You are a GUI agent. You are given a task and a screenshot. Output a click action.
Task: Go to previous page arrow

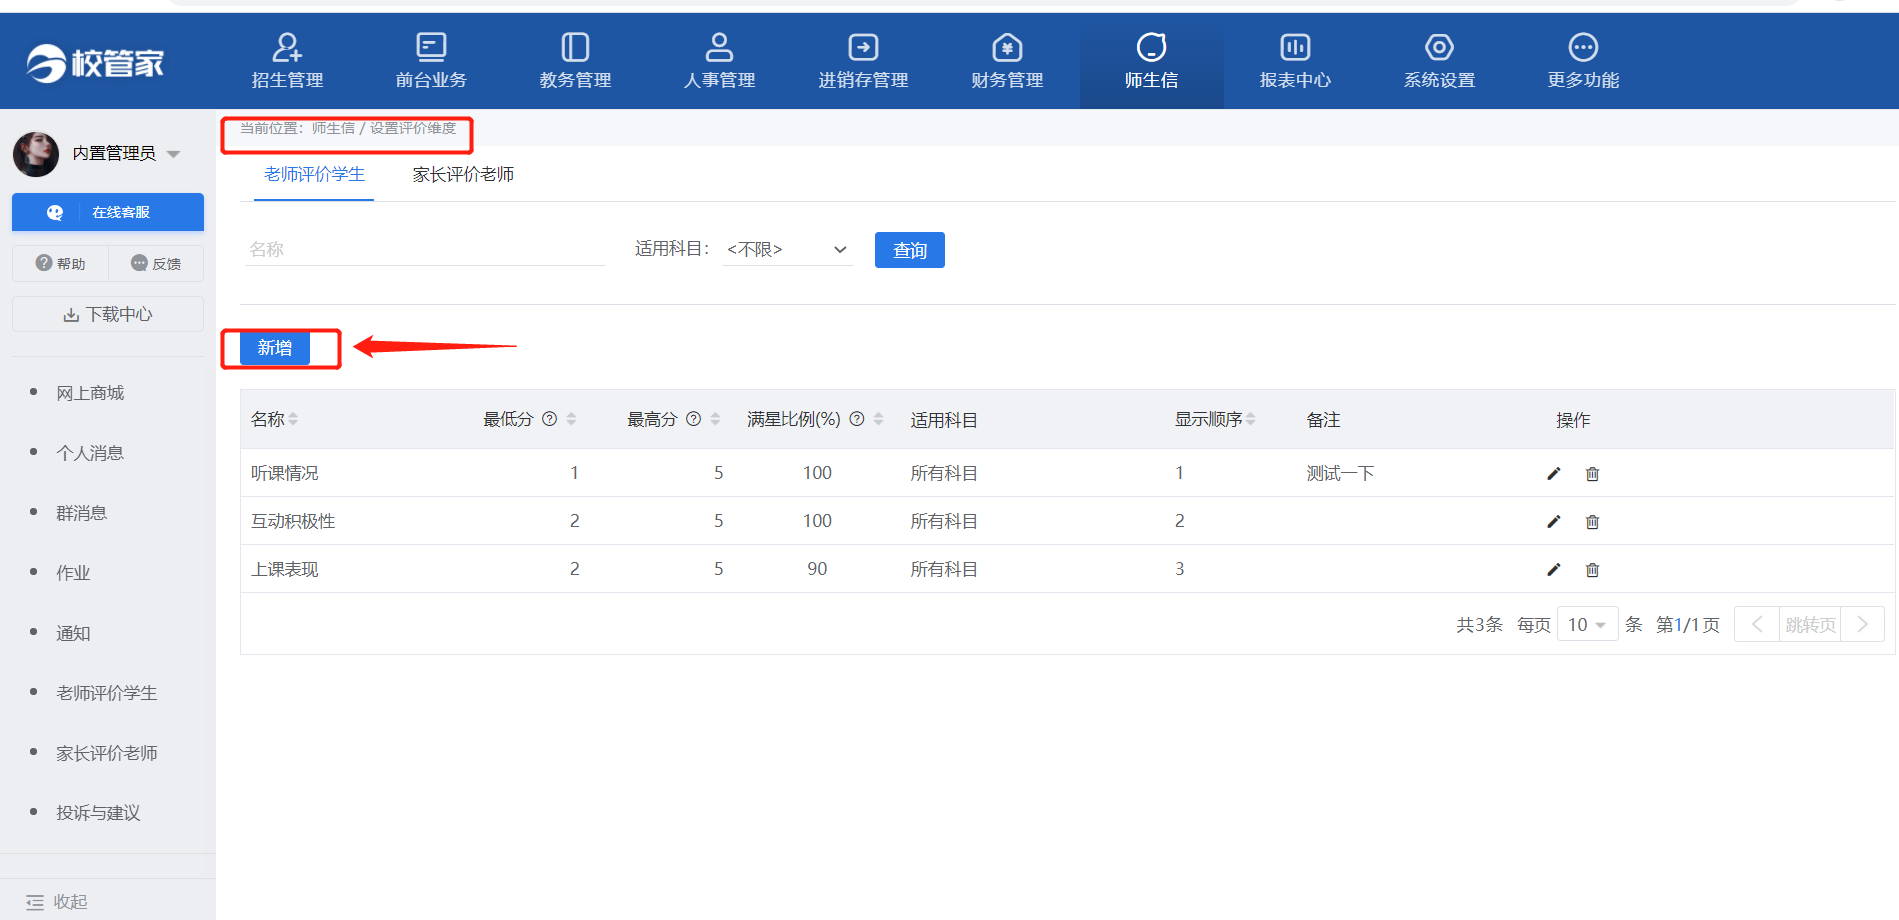click(1757, 624)
